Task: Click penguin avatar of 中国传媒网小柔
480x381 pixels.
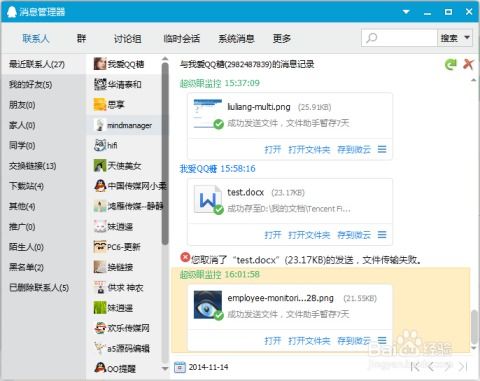Action: click(x=100, y=186)
